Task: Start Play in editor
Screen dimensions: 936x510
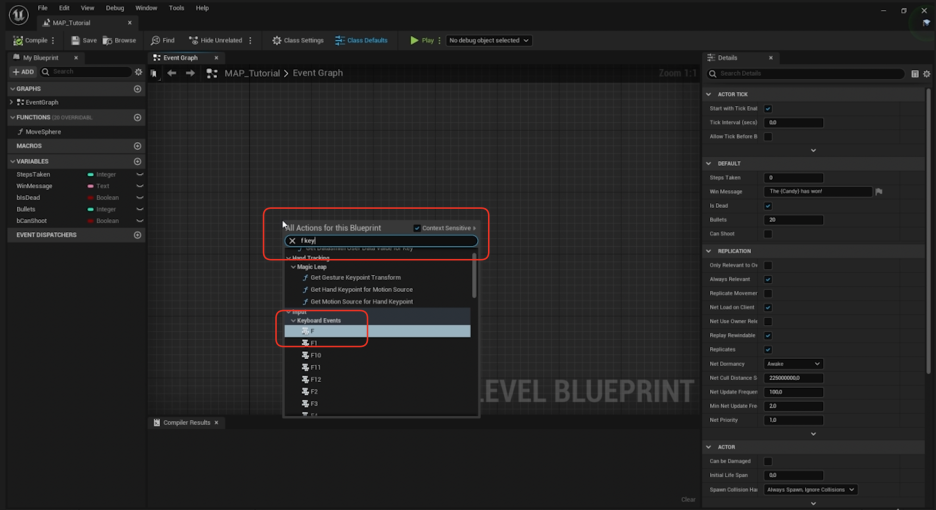Action: [422, 41]
